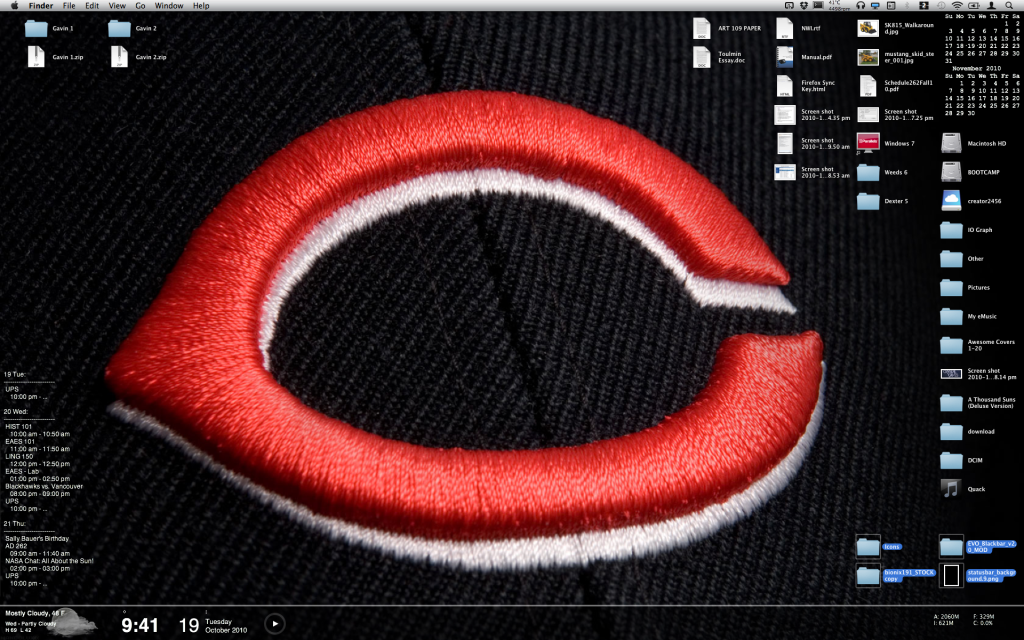
Task: Open the Apple menu
Action: click(x=14, y=5)
